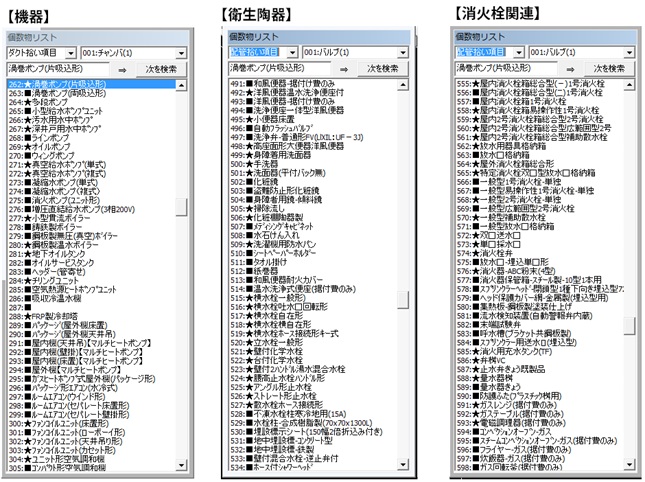Select row 586:★弁桝VC
The width and height of the screenshot is (645, 482).
point(539,360)
